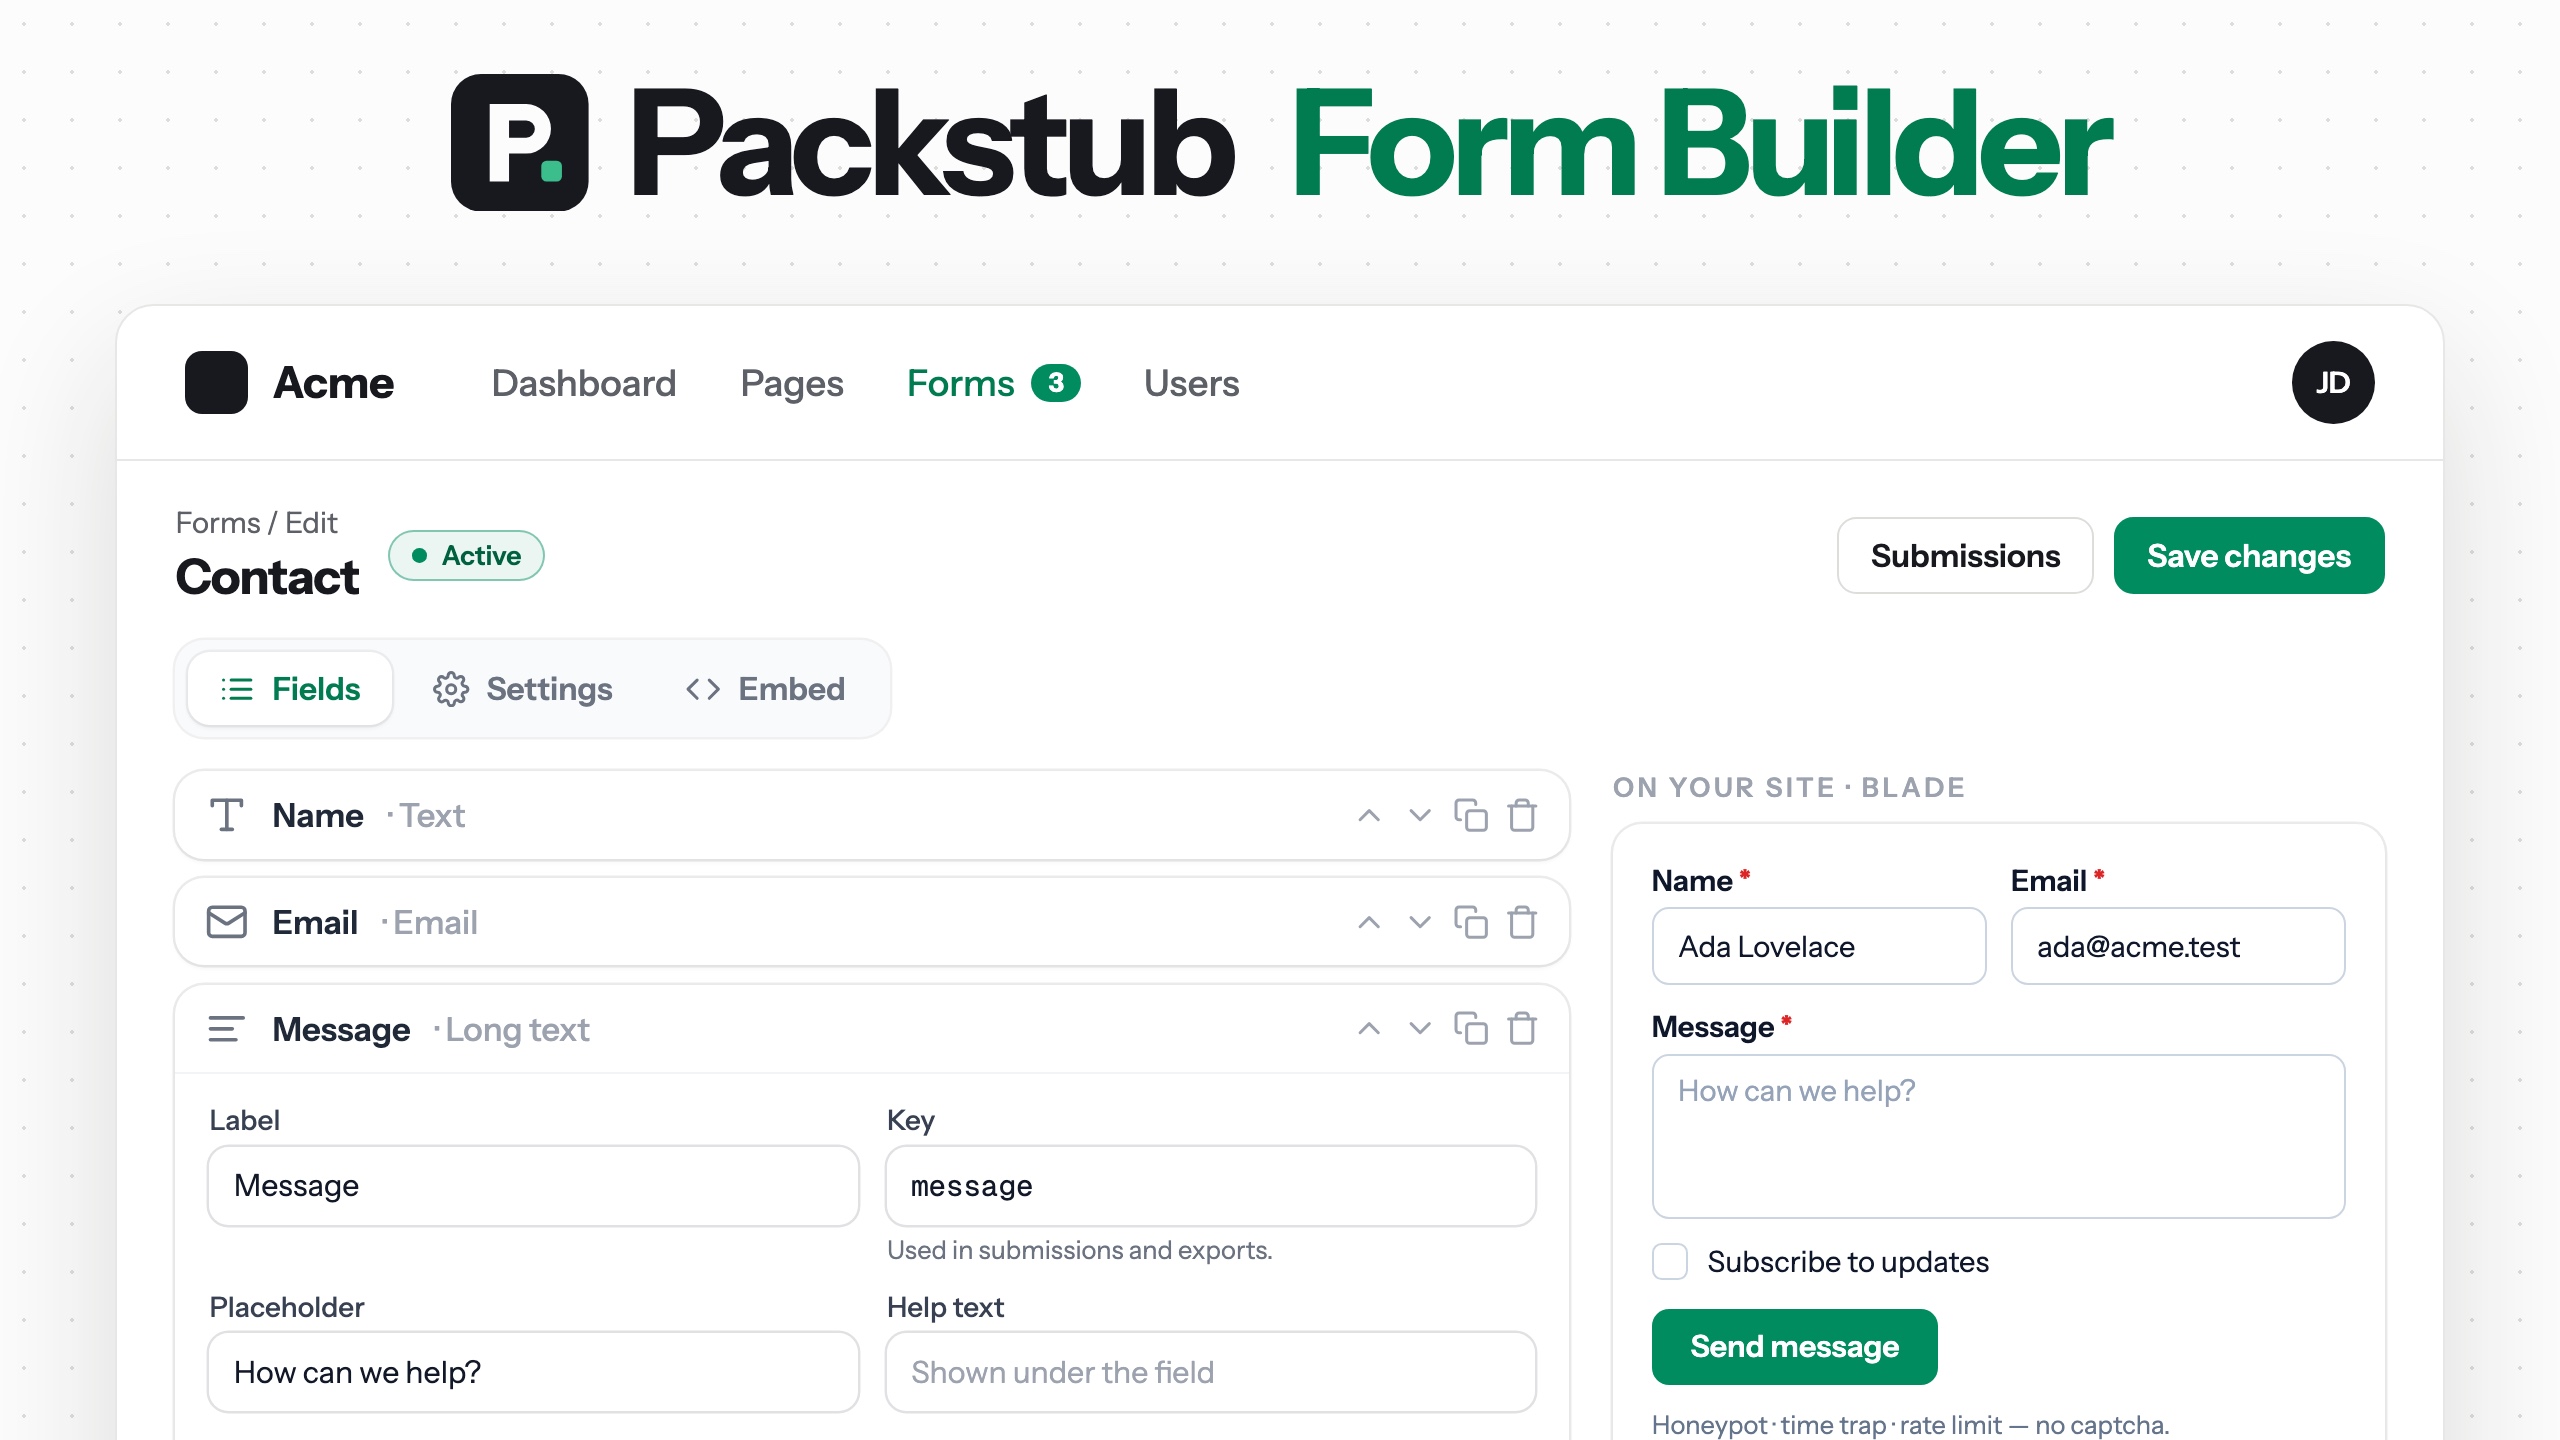Viewport: 2560px width, 1440px height.
Task: Click the Packstub logo icon
Action: 520,142
